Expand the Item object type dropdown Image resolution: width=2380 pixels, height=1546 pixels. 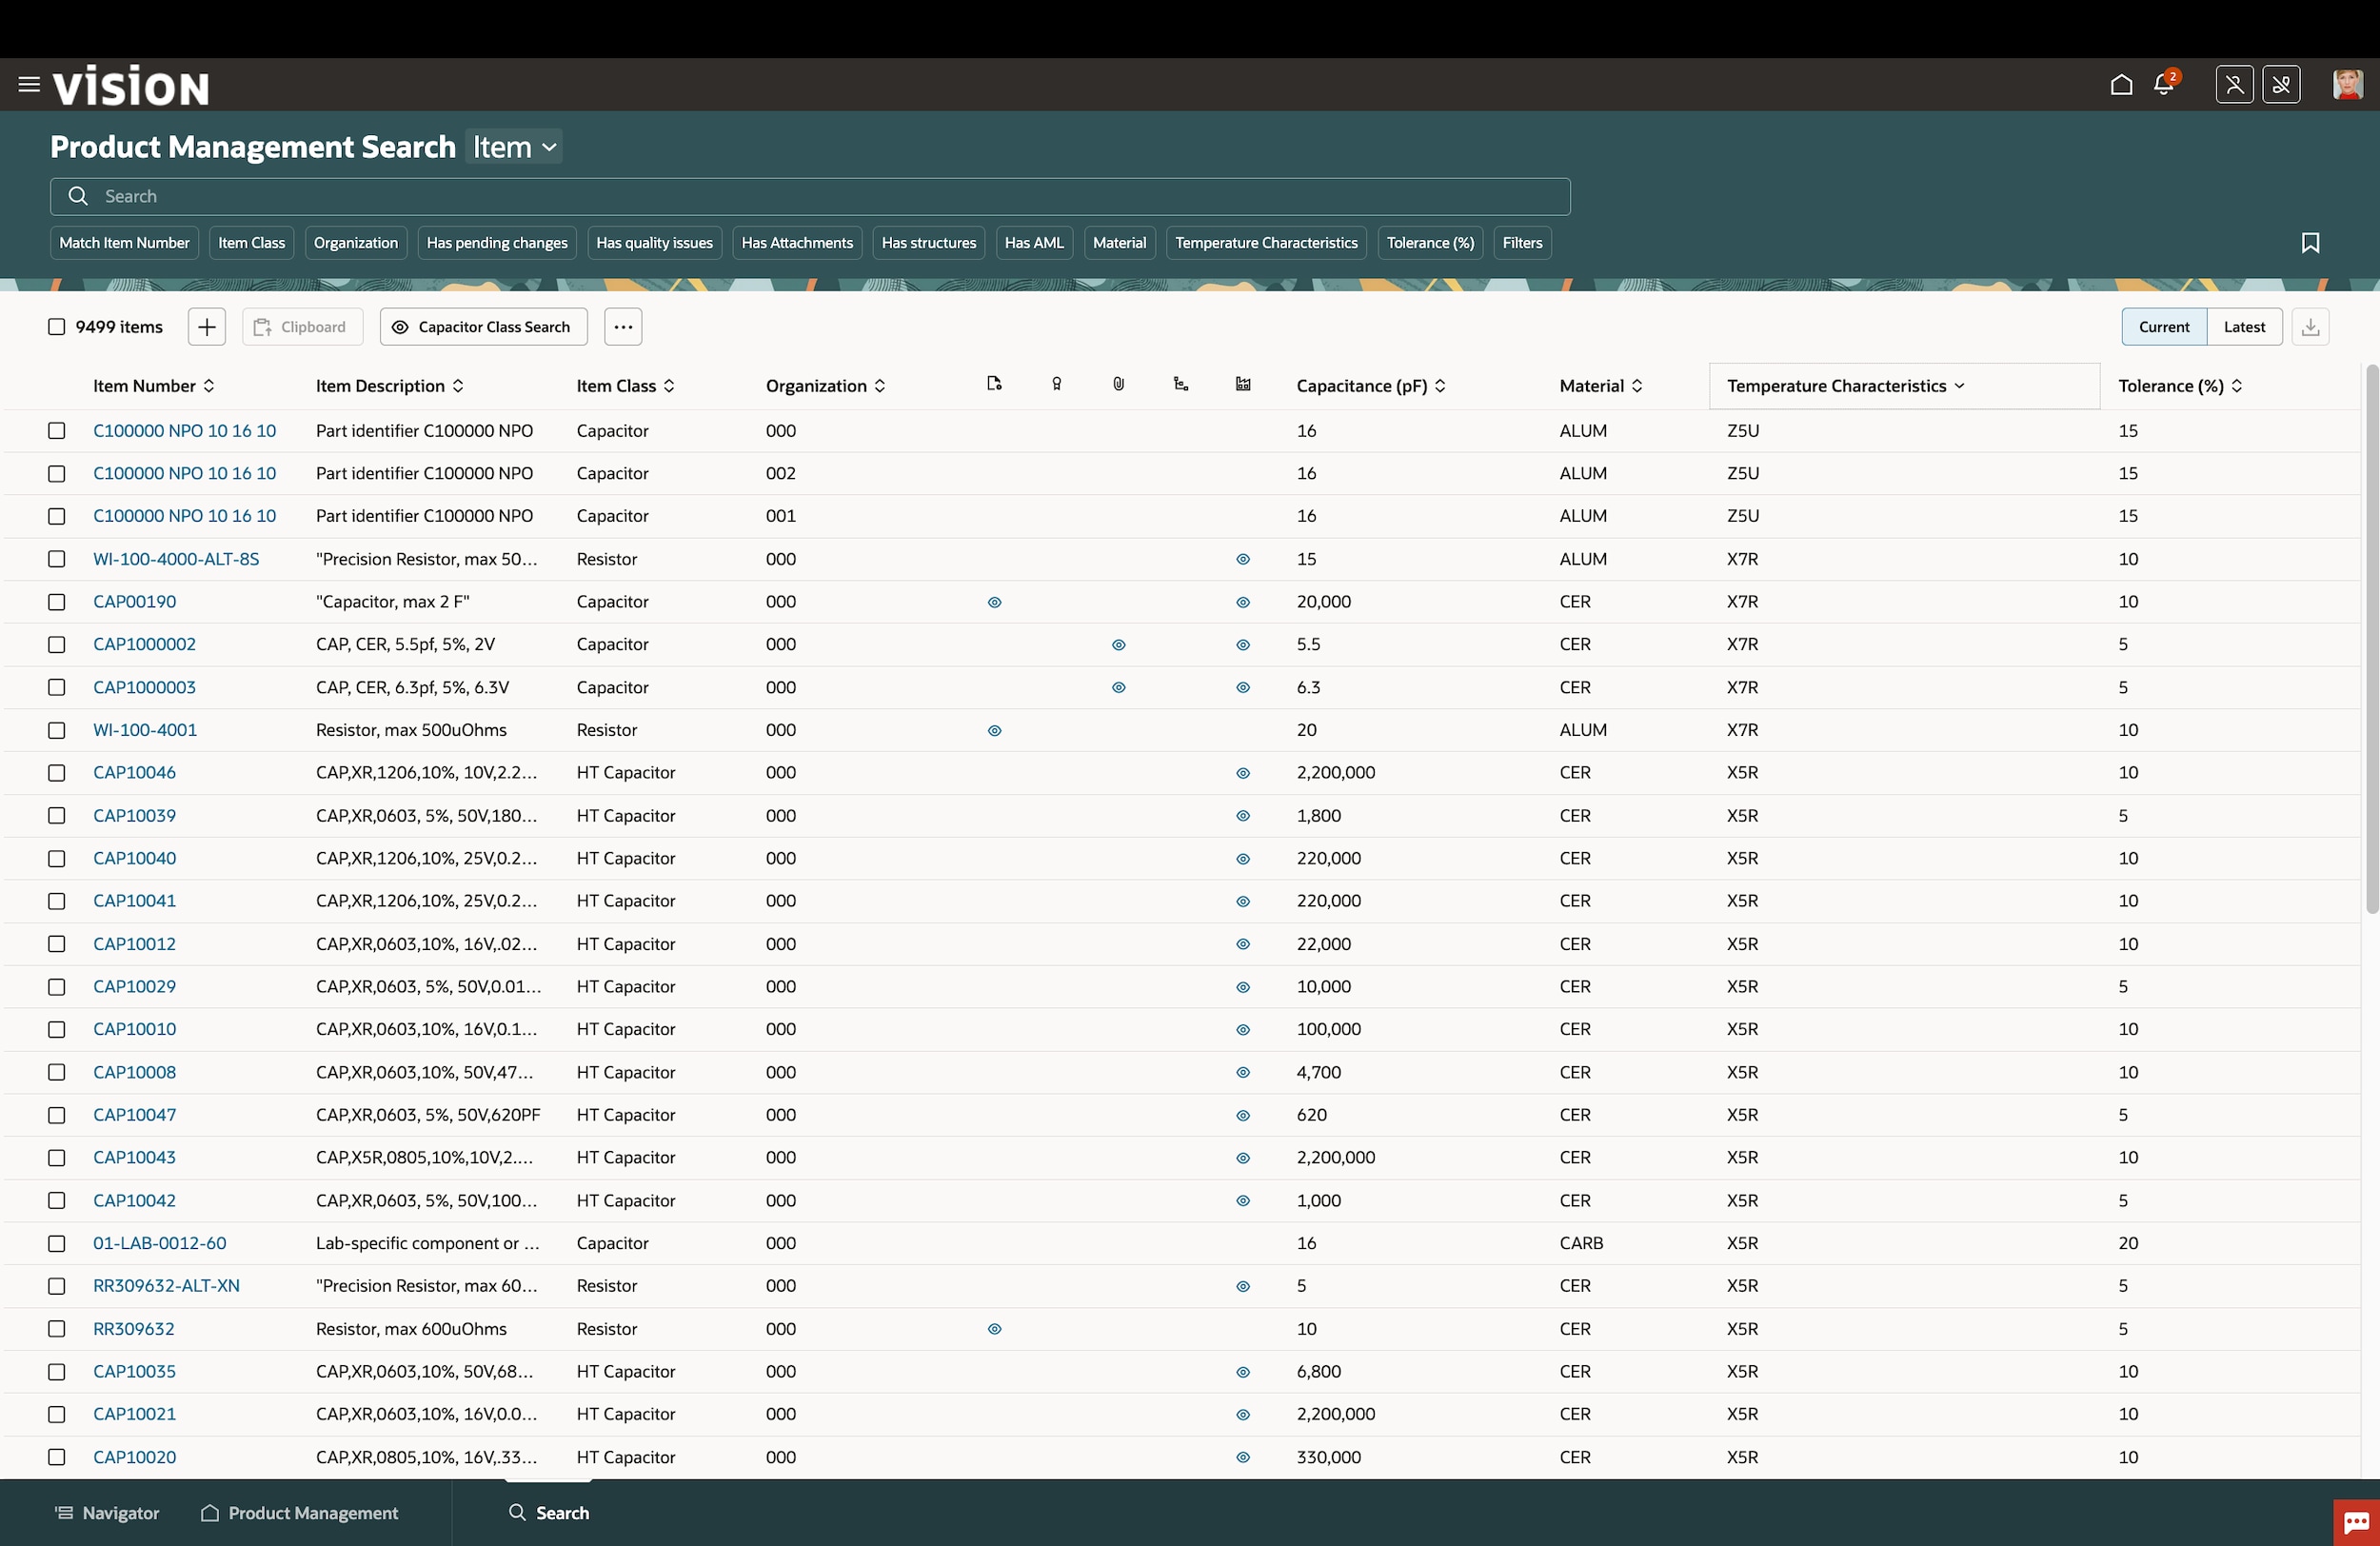[514, 147]
